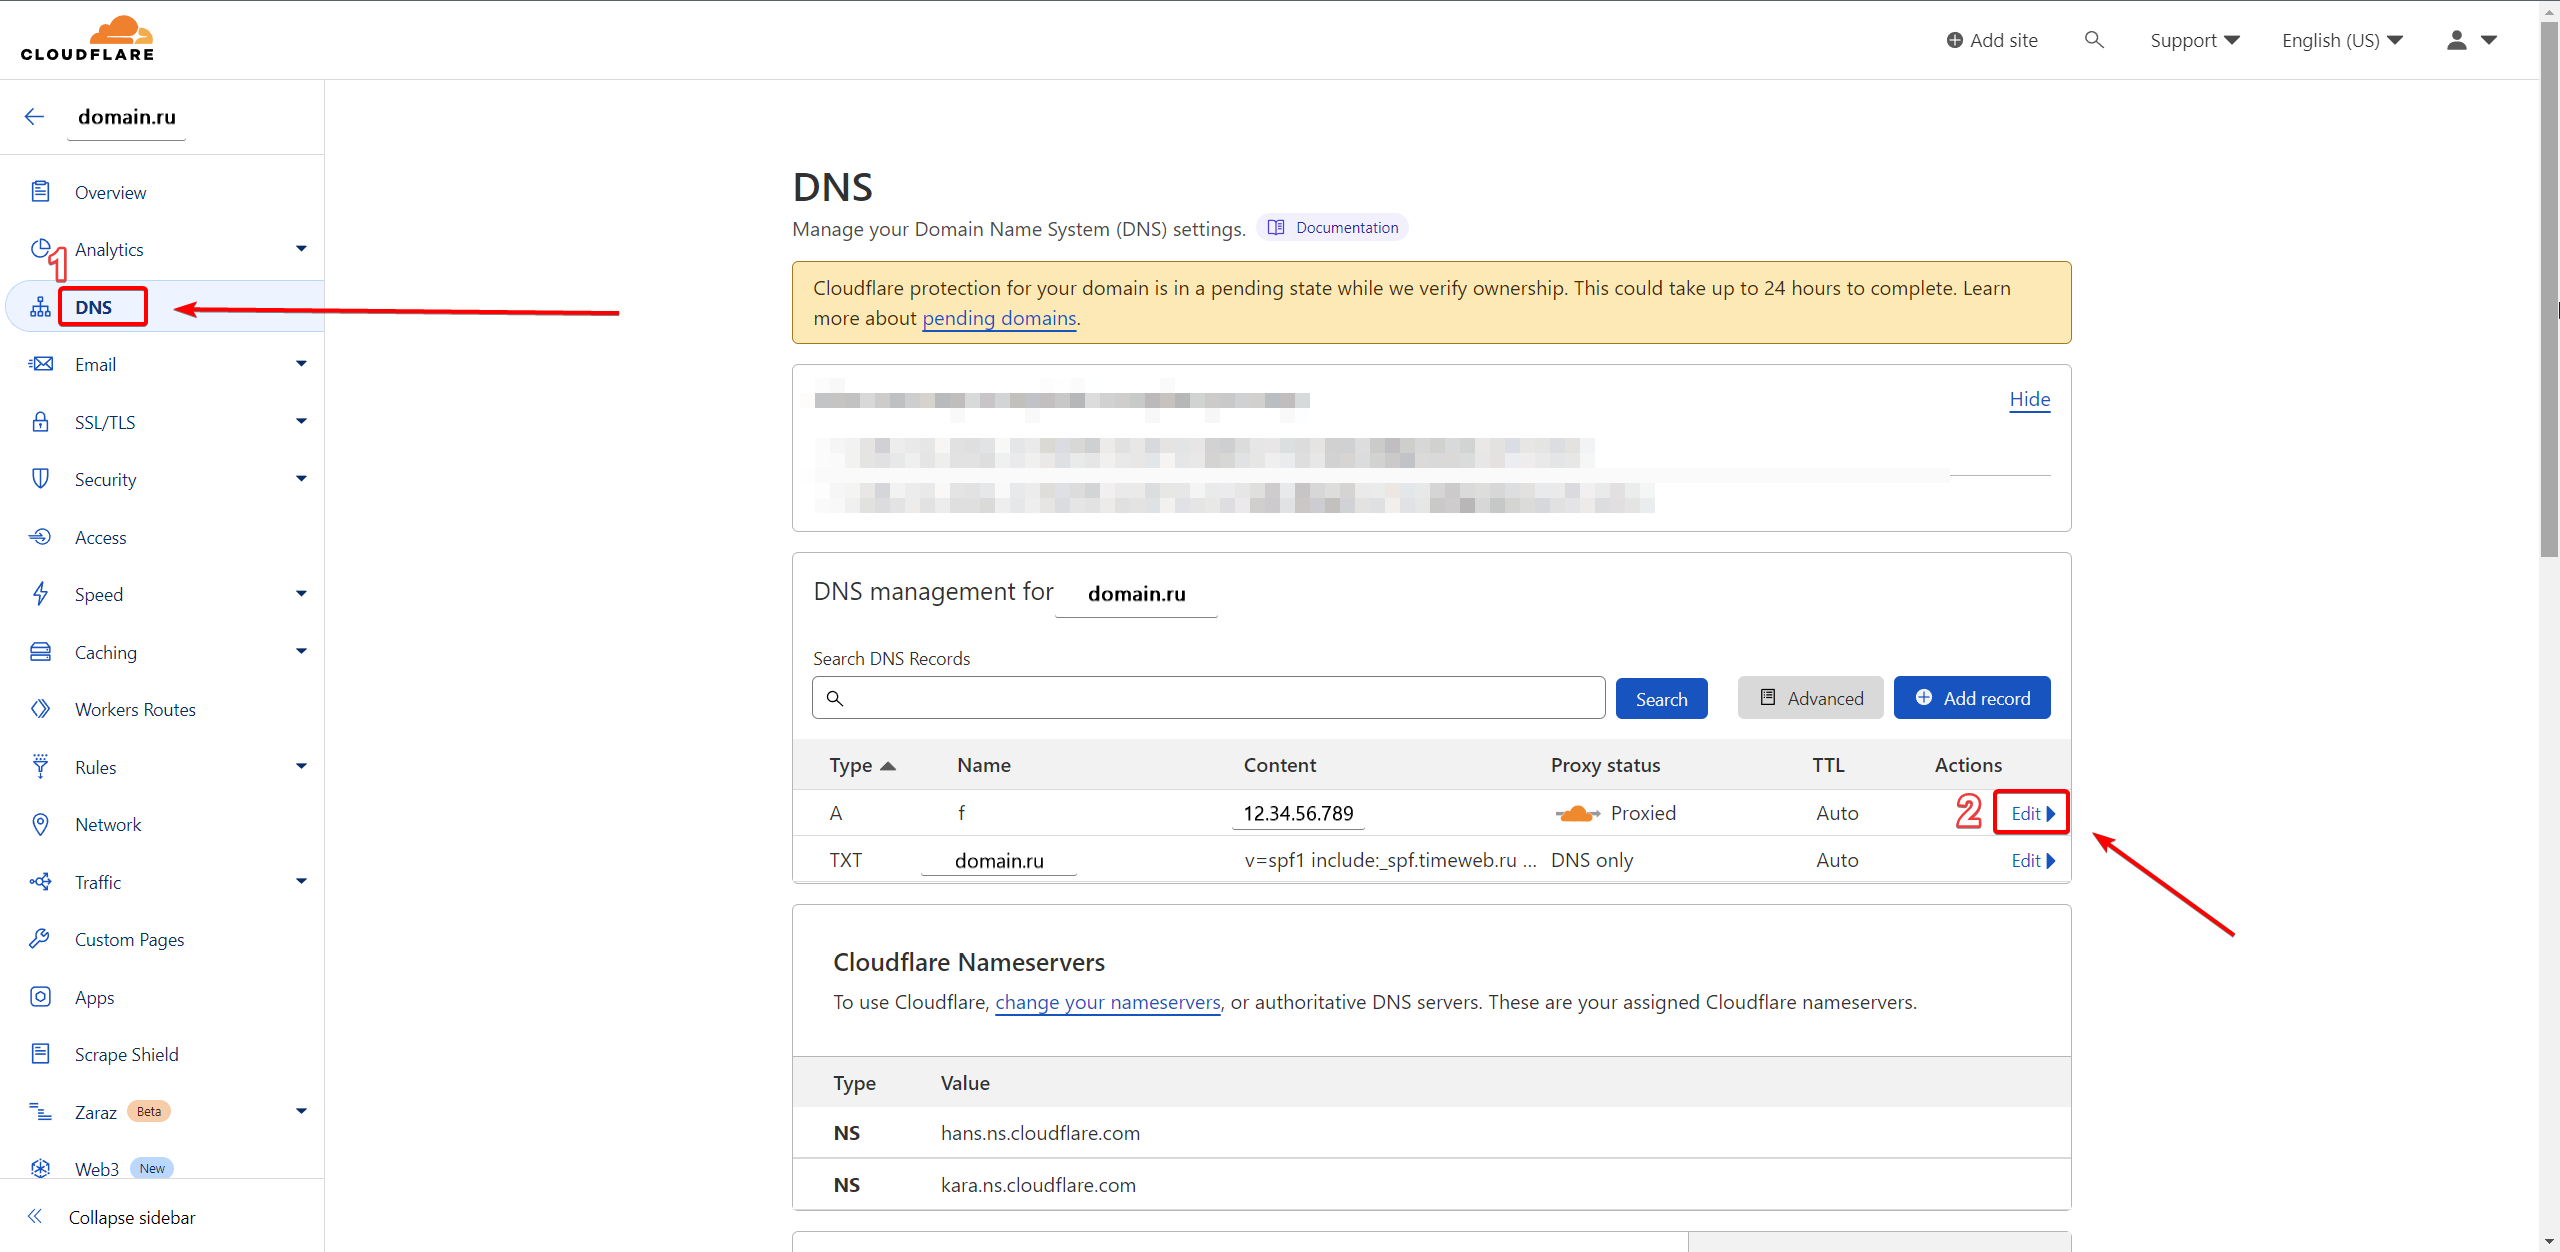Click the back arrow next to domain.ru
This screenshot has height=1252, width=2560.
click(x=34, y=117)
